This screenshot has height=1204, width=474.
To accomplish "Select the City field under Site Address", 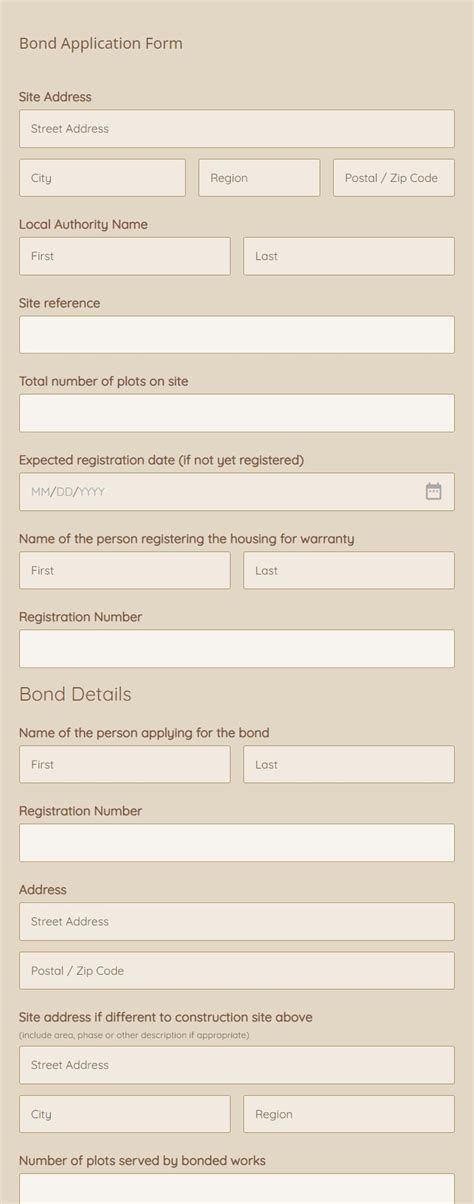I will click(x=102, y=178).
